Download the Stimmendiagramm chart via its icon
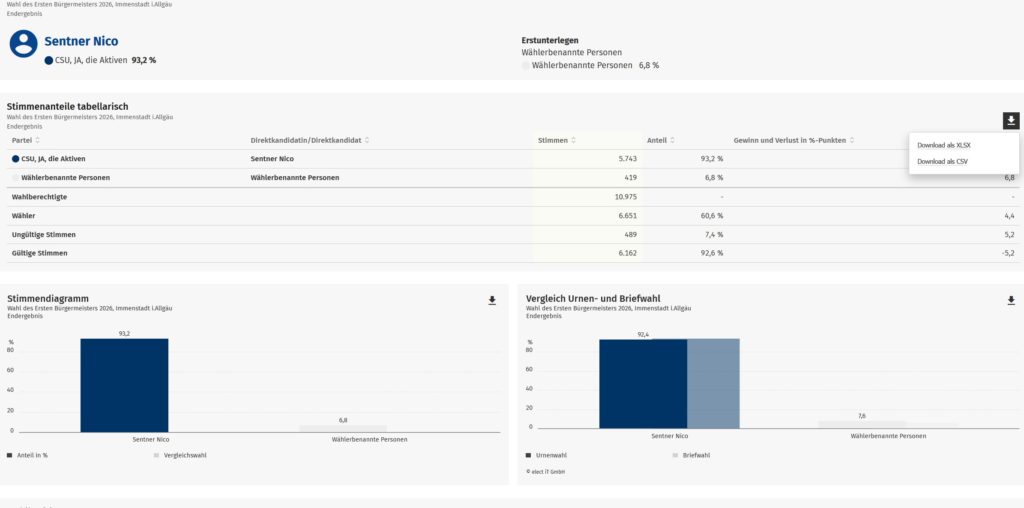1024x508 pixels. point(492,300)
